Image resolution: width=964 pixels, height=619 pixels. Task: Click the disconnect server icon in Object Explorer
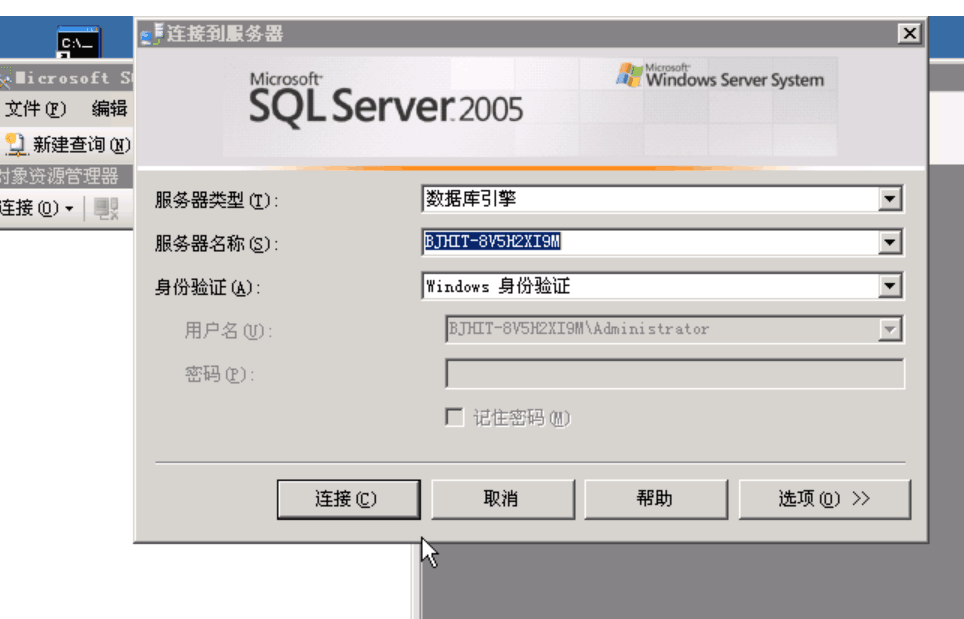[106, 208]
